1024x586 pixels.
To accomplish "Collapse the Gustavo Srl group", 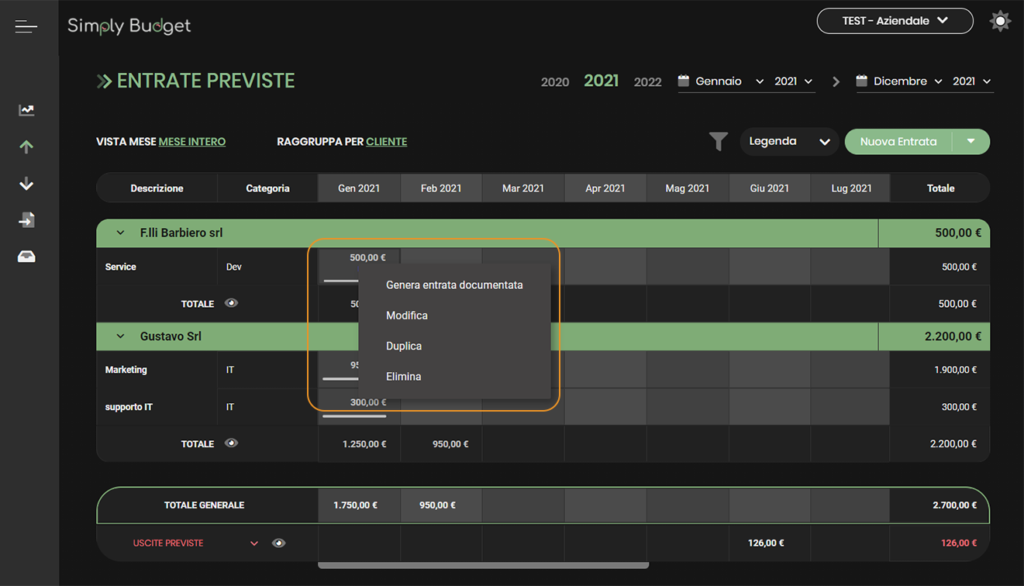I will click(121, 337).
